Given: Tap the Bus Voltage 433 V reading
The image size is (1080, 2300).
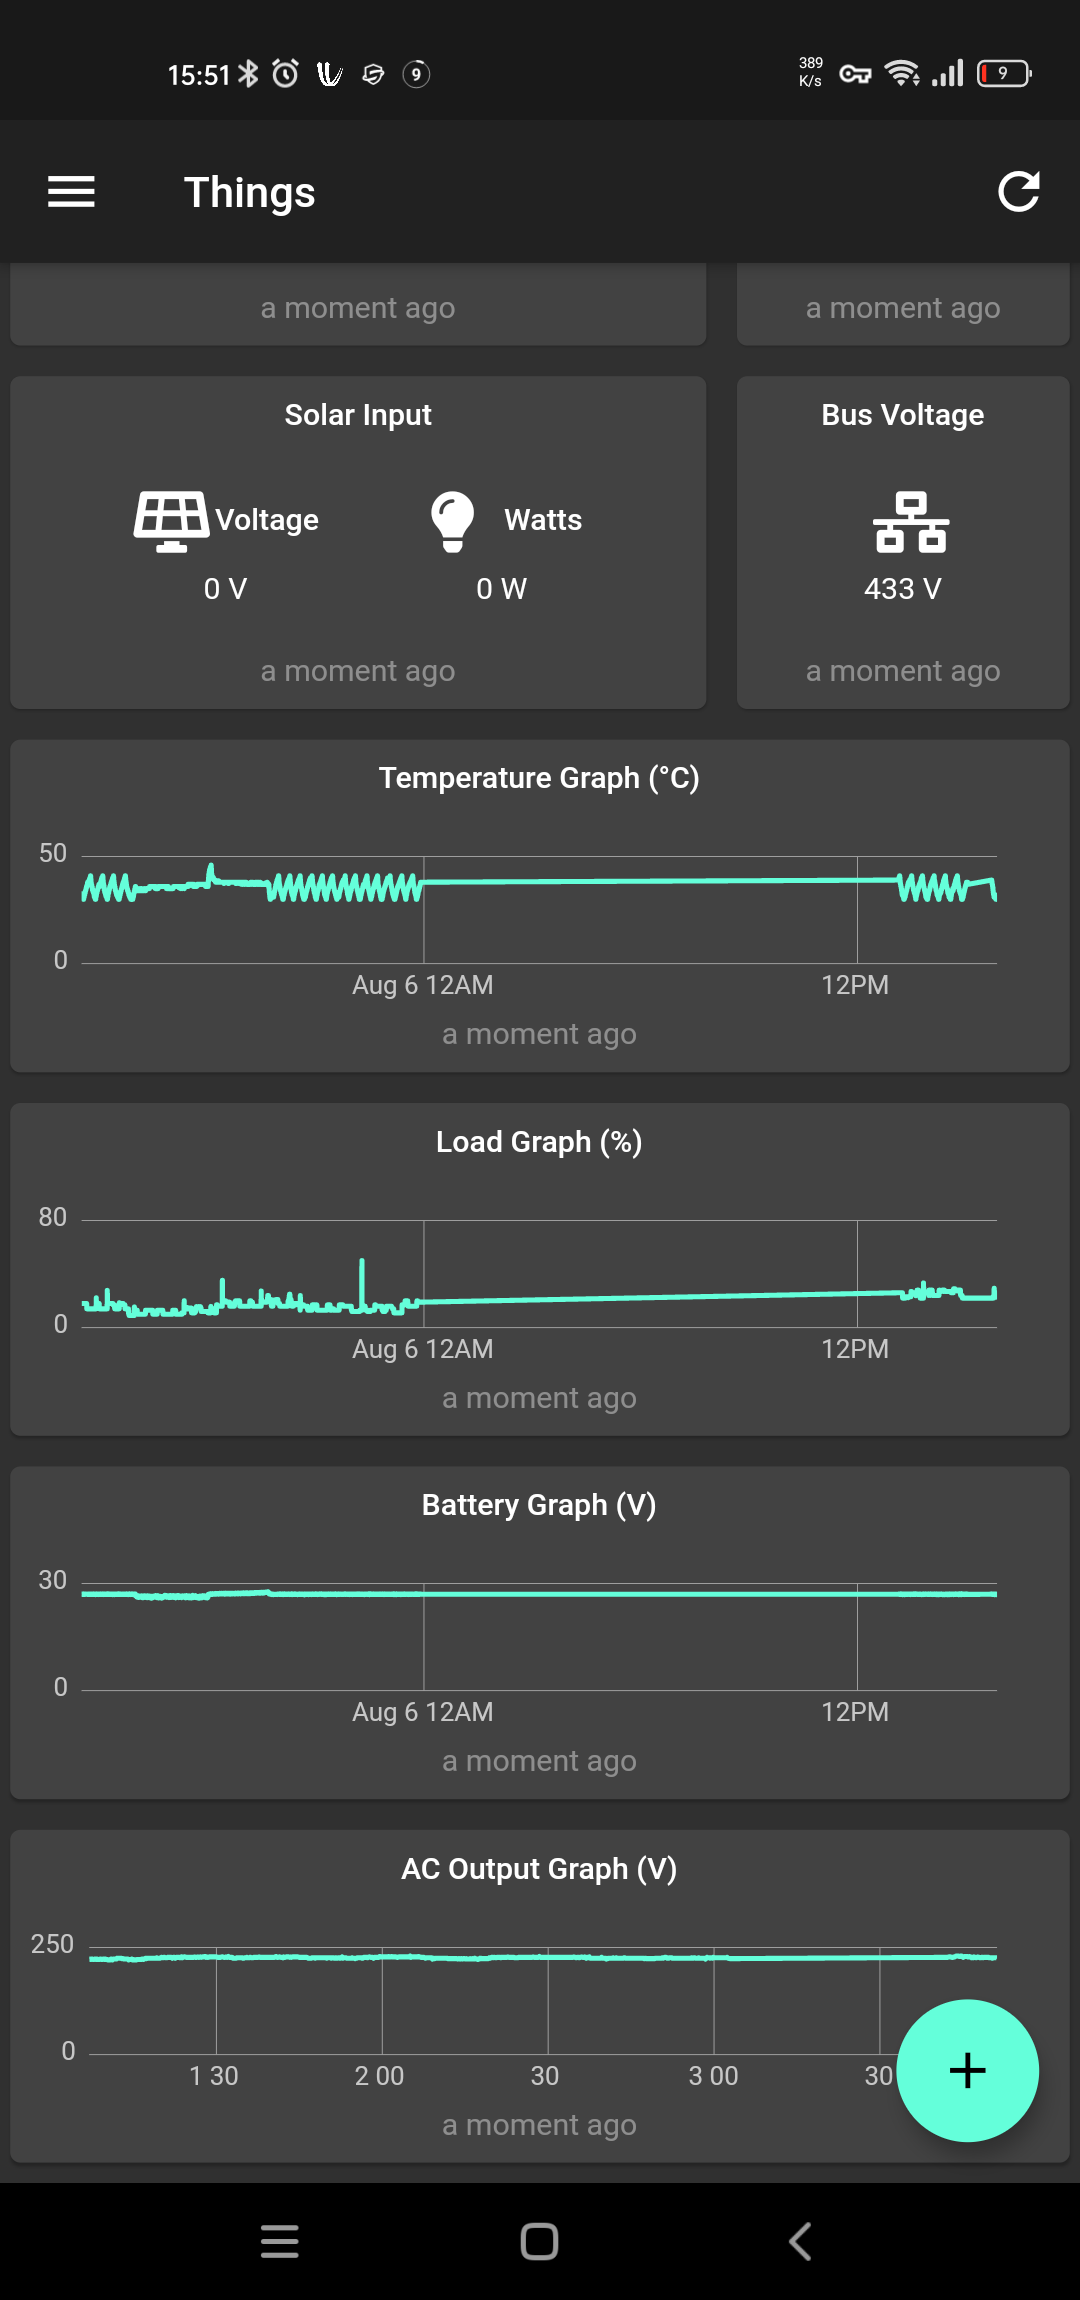Looking at the screenshot, I should [901, 589].
